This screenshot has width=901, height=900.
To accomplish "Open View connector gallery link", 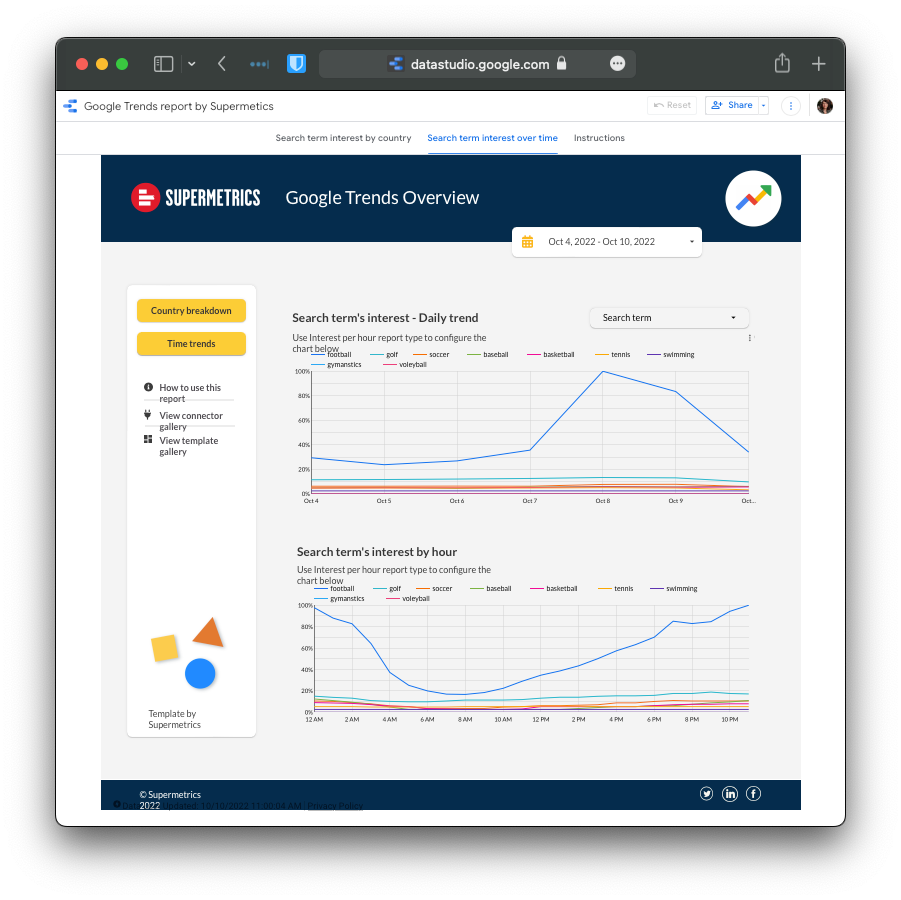I will (190, 421).
